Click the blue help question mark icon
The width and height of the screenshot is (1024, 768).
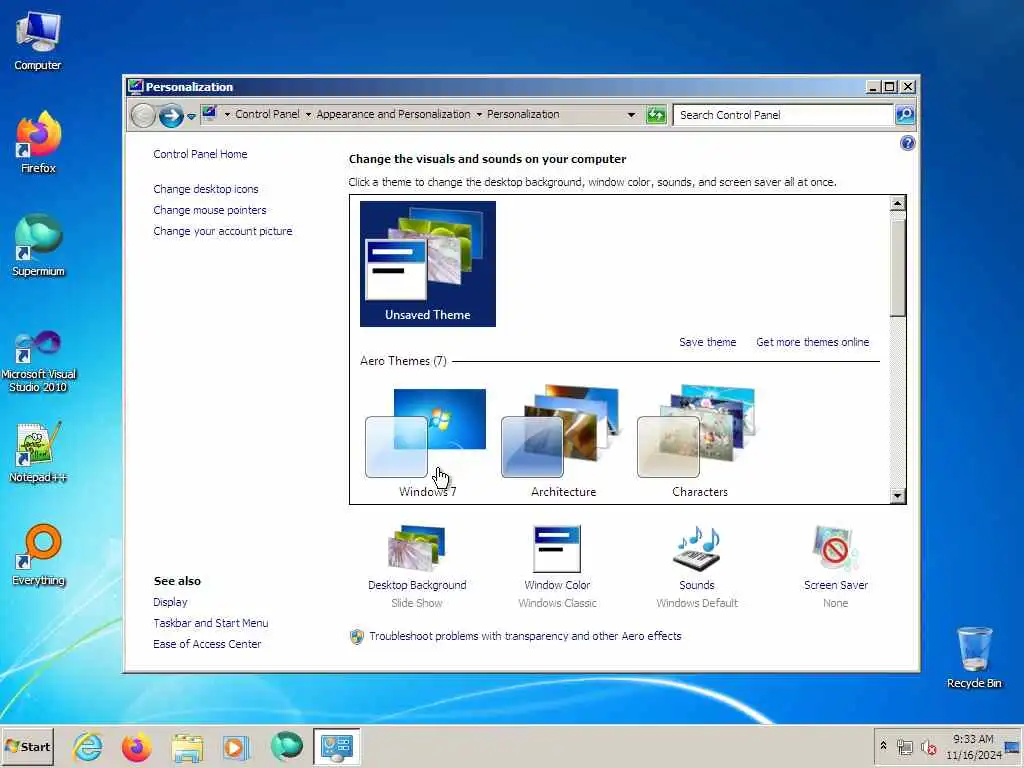907,144
